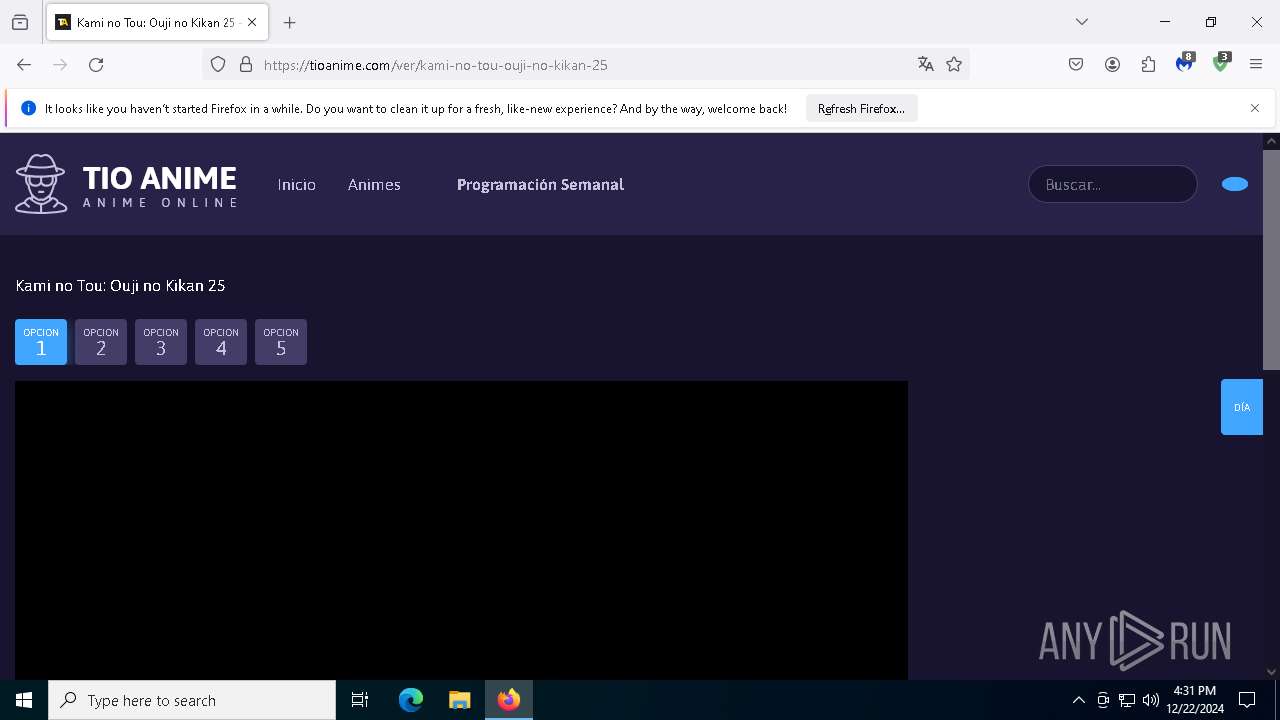Open a new browser tab
This screenshot has height=720, width=1280.
click(290, 22)
